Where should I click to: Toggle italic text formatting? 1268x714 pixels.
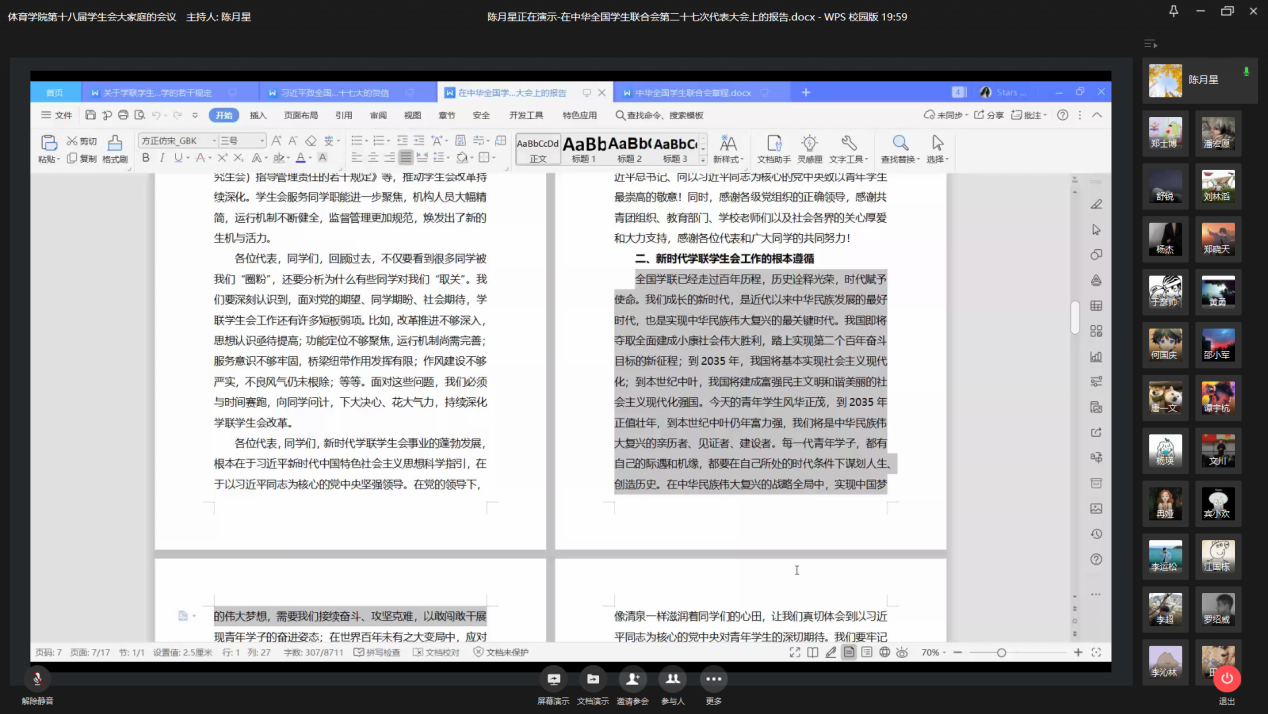162,158
